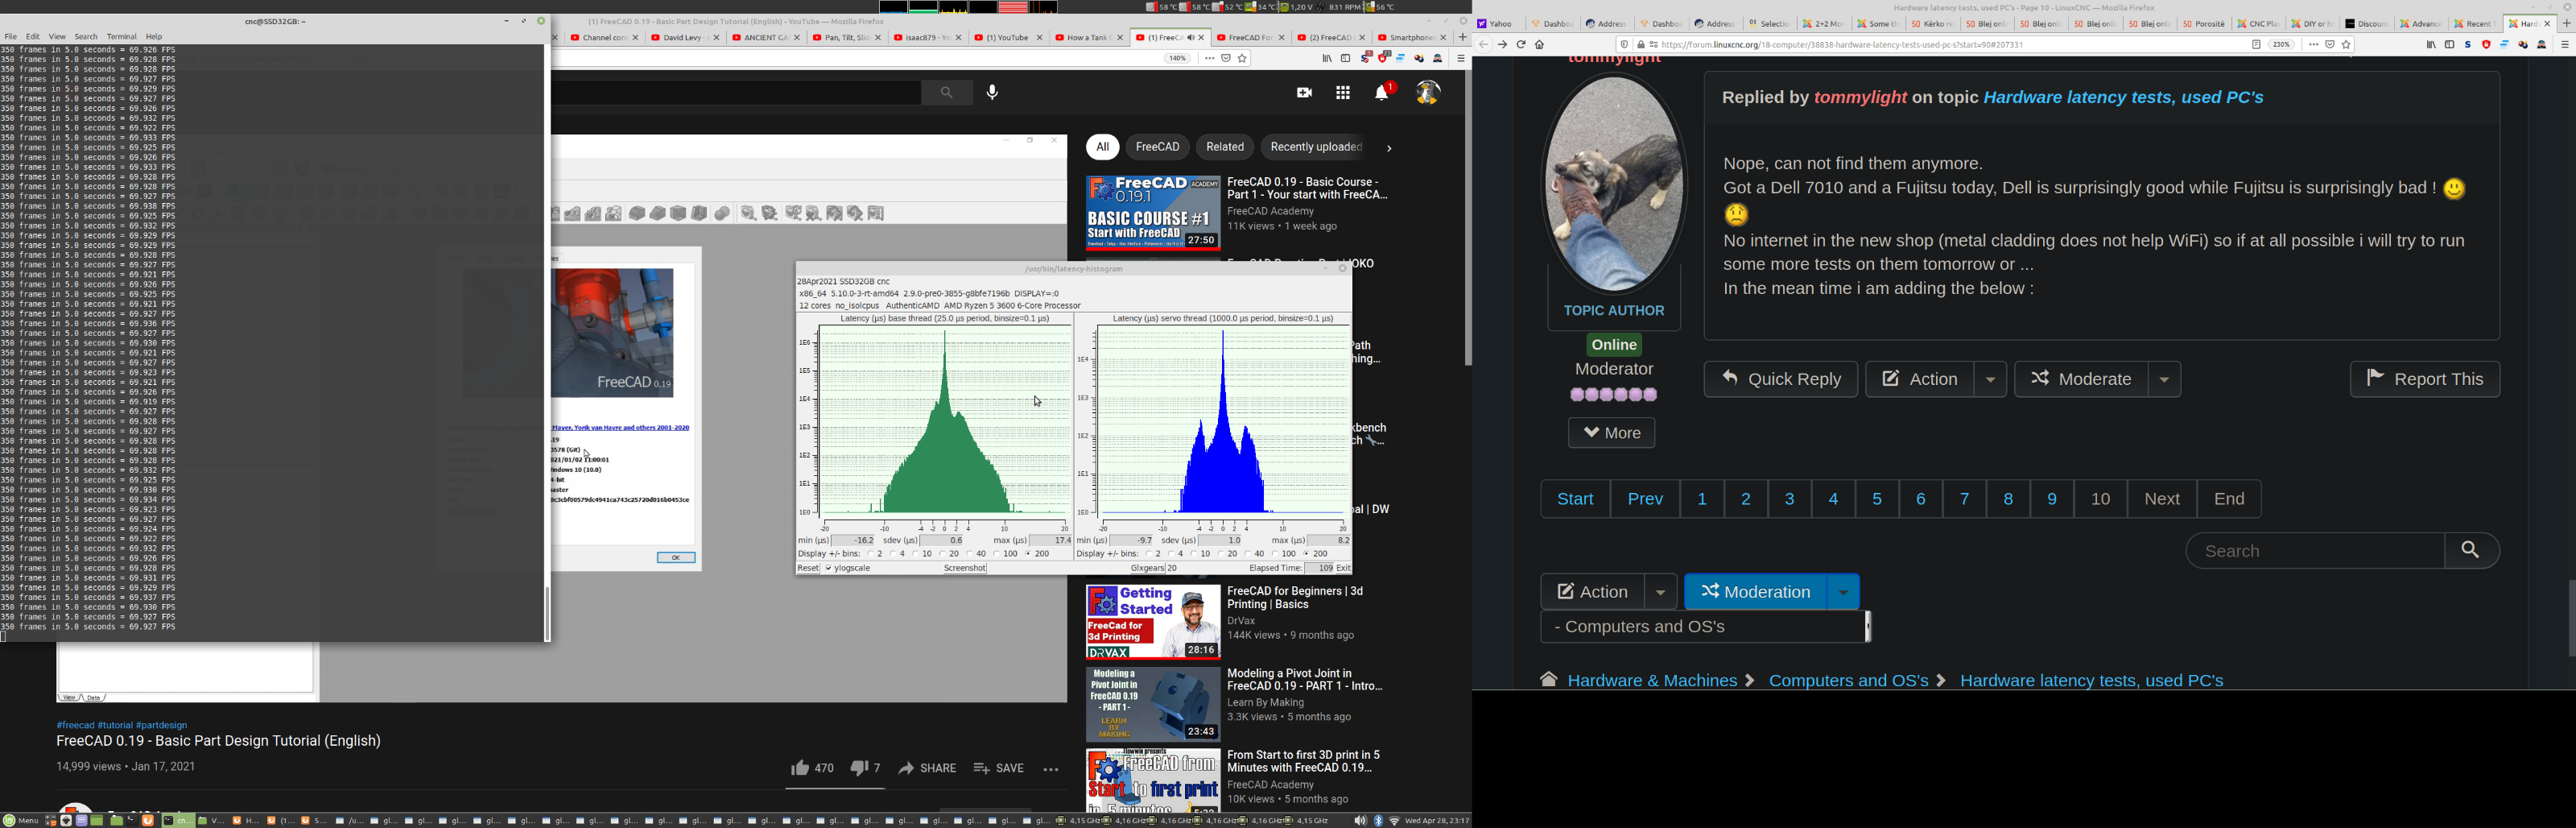
Task: Click home icon in right Firefox window
Action: coord(1540,45)
